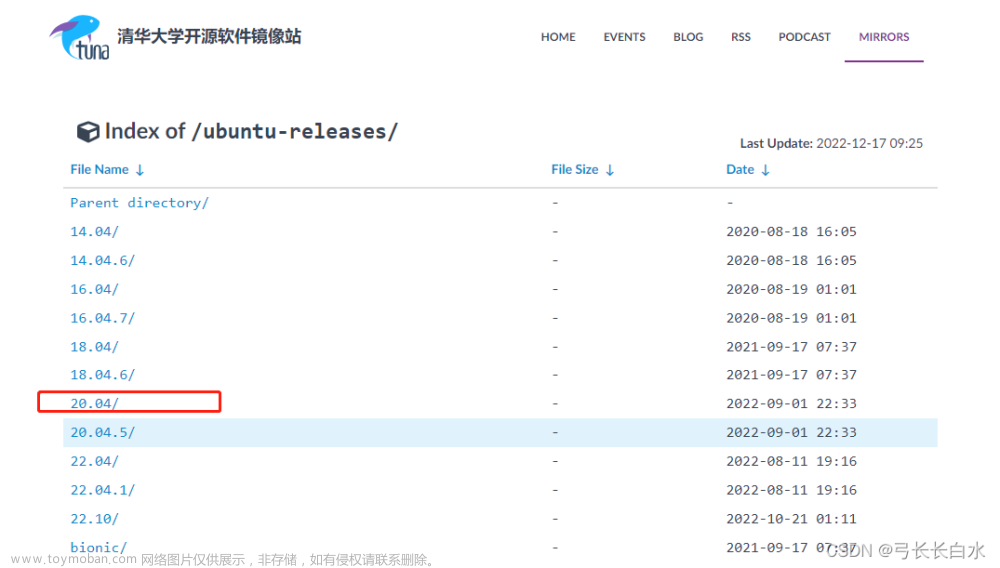
Task: Click the File Name column header
Action: (99, 170)
